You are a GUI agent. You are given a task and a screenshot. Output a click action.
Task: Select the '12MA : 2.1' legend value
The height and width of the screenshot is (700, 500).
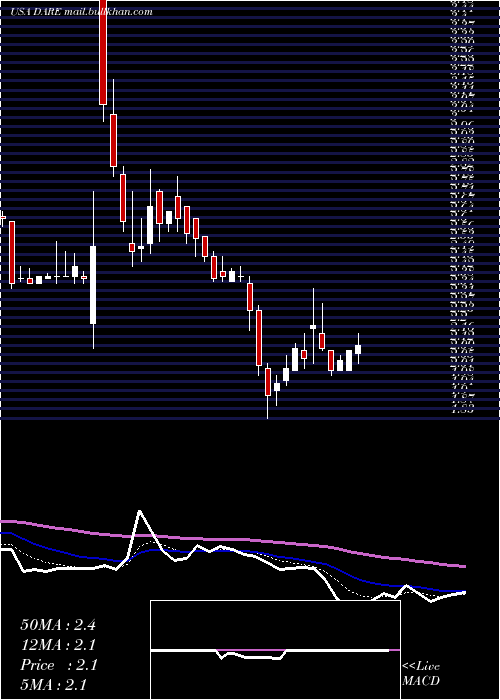point(58,645)
